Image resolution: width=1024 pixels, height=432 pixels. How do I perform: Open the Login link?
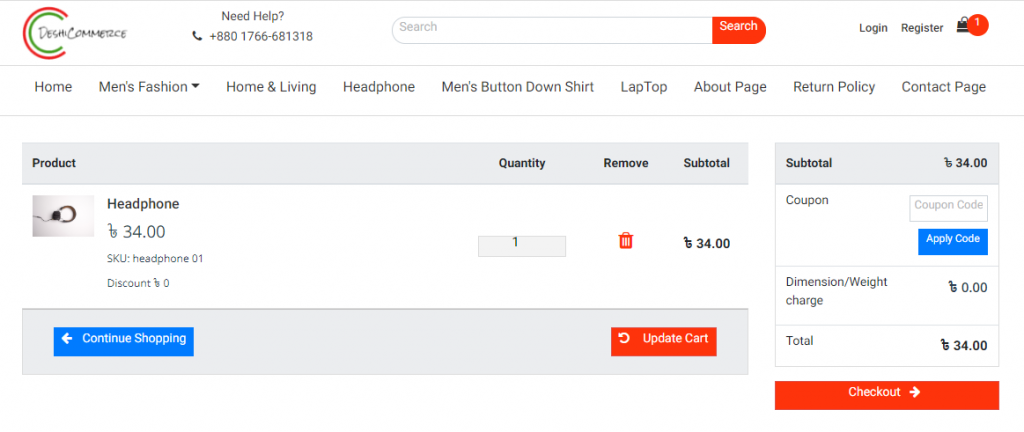(873, 28)
